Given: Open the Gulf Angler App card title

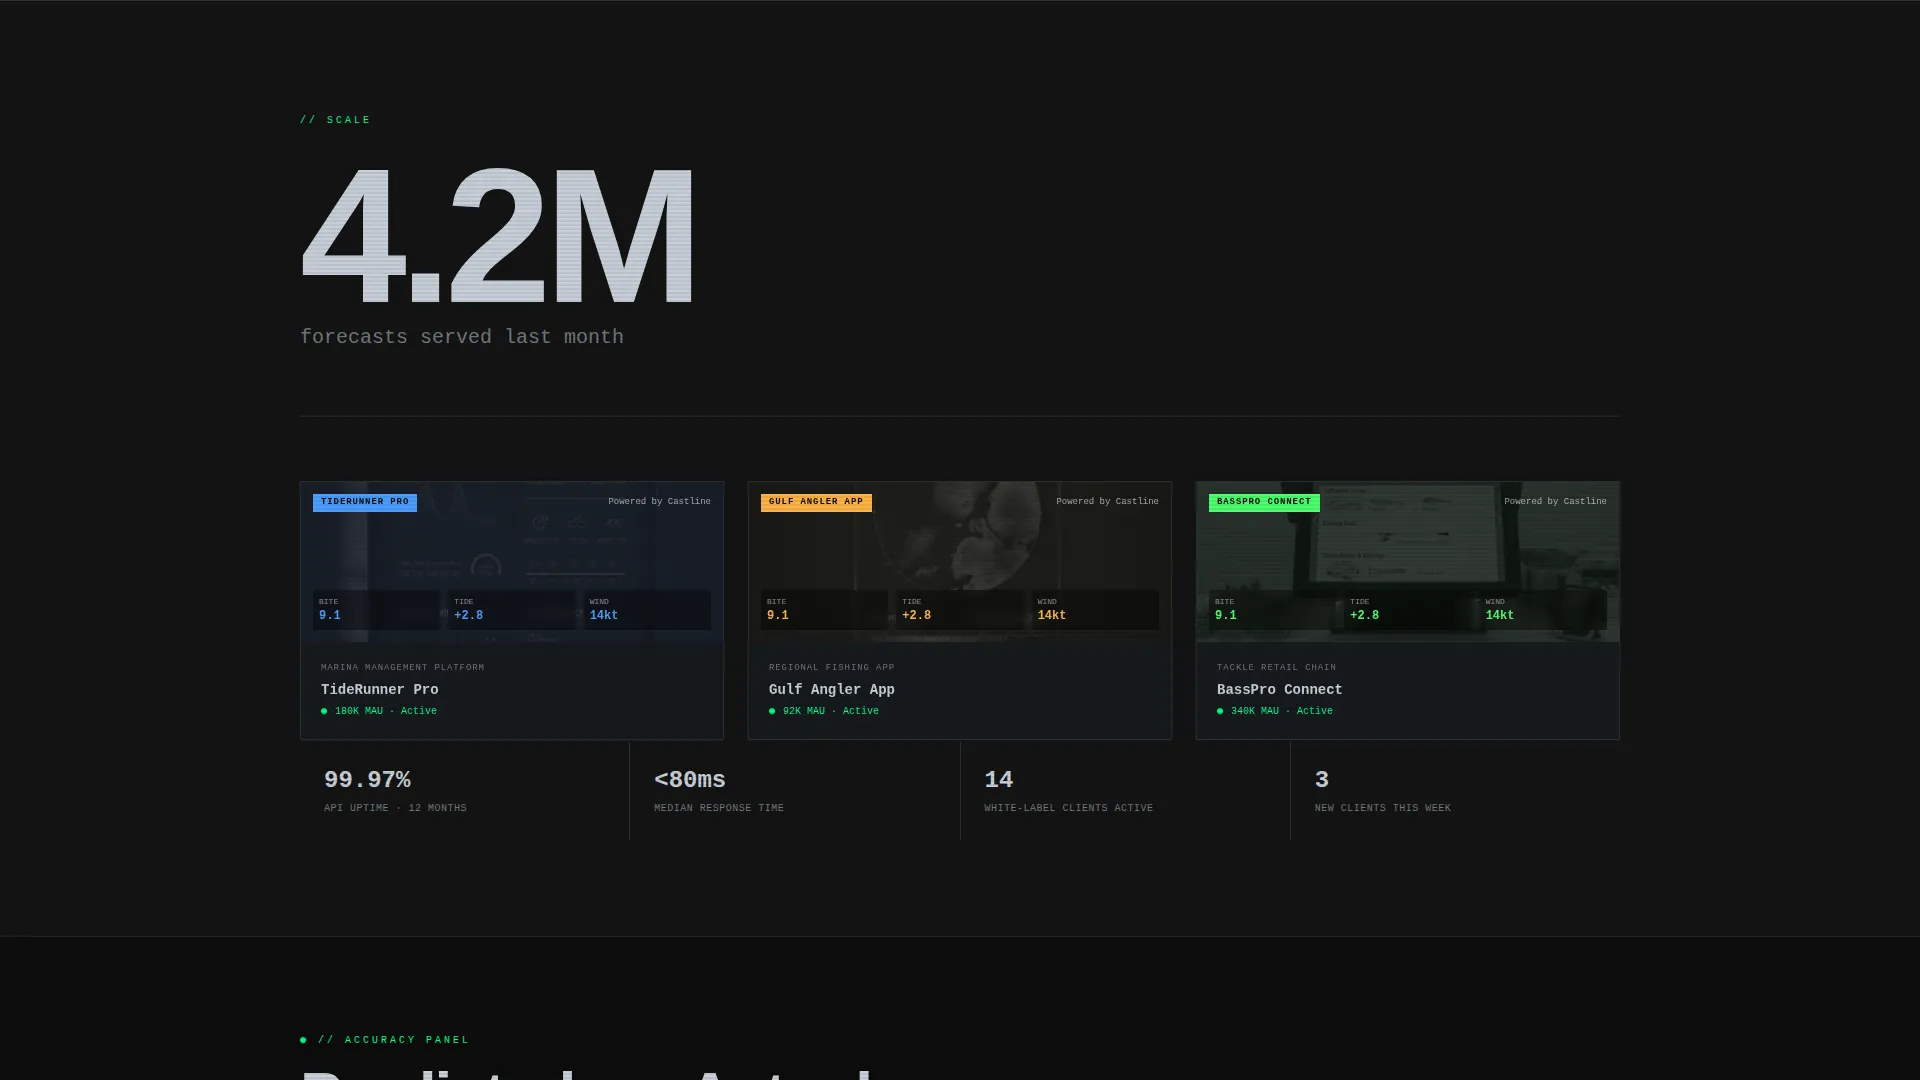Looking at the screenshot, I should (831, 689).
